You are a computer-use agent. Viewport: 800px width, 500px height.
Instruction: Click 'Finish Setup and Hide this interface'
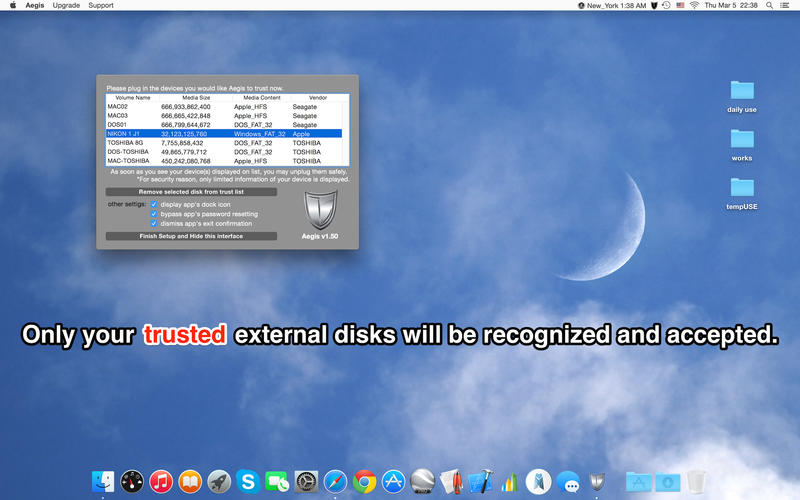[x=191, y=236]
